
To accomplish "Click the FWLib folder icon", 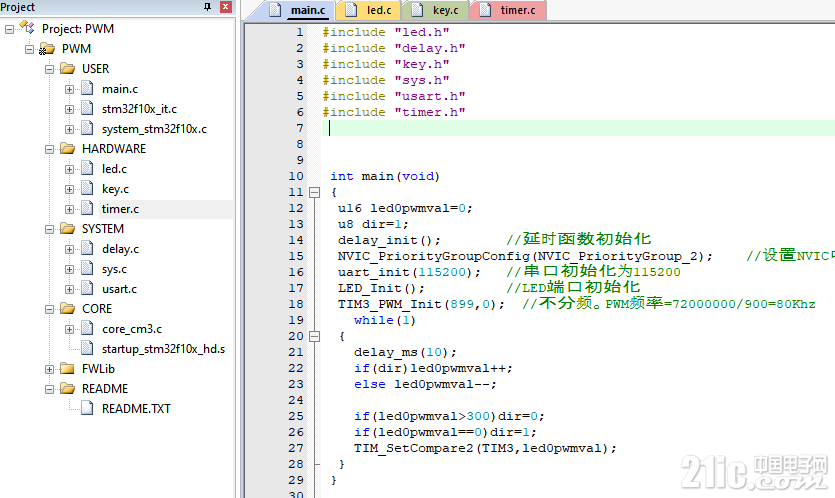I will coord(68,368).
